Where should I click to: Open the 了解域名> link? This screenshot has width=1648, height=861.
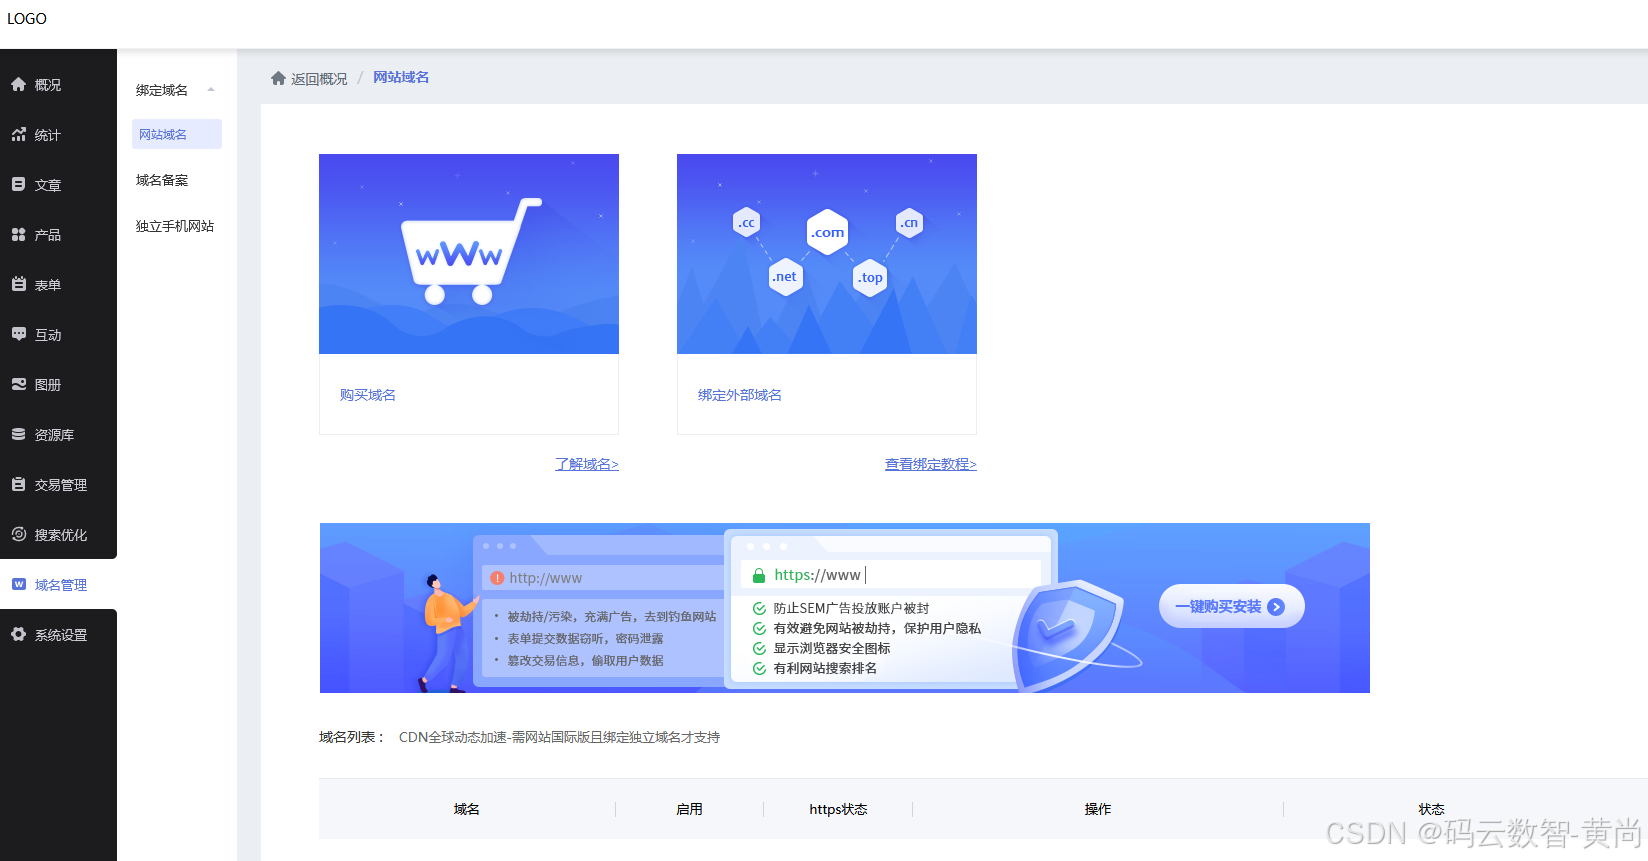[587, 464]
